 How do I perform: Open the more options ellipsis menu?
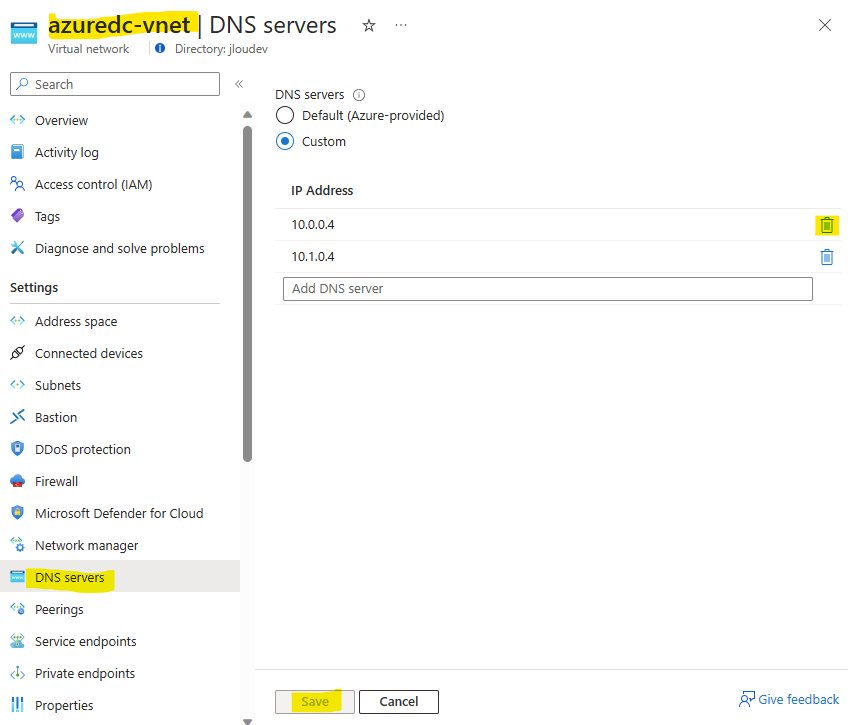point(401,25)
